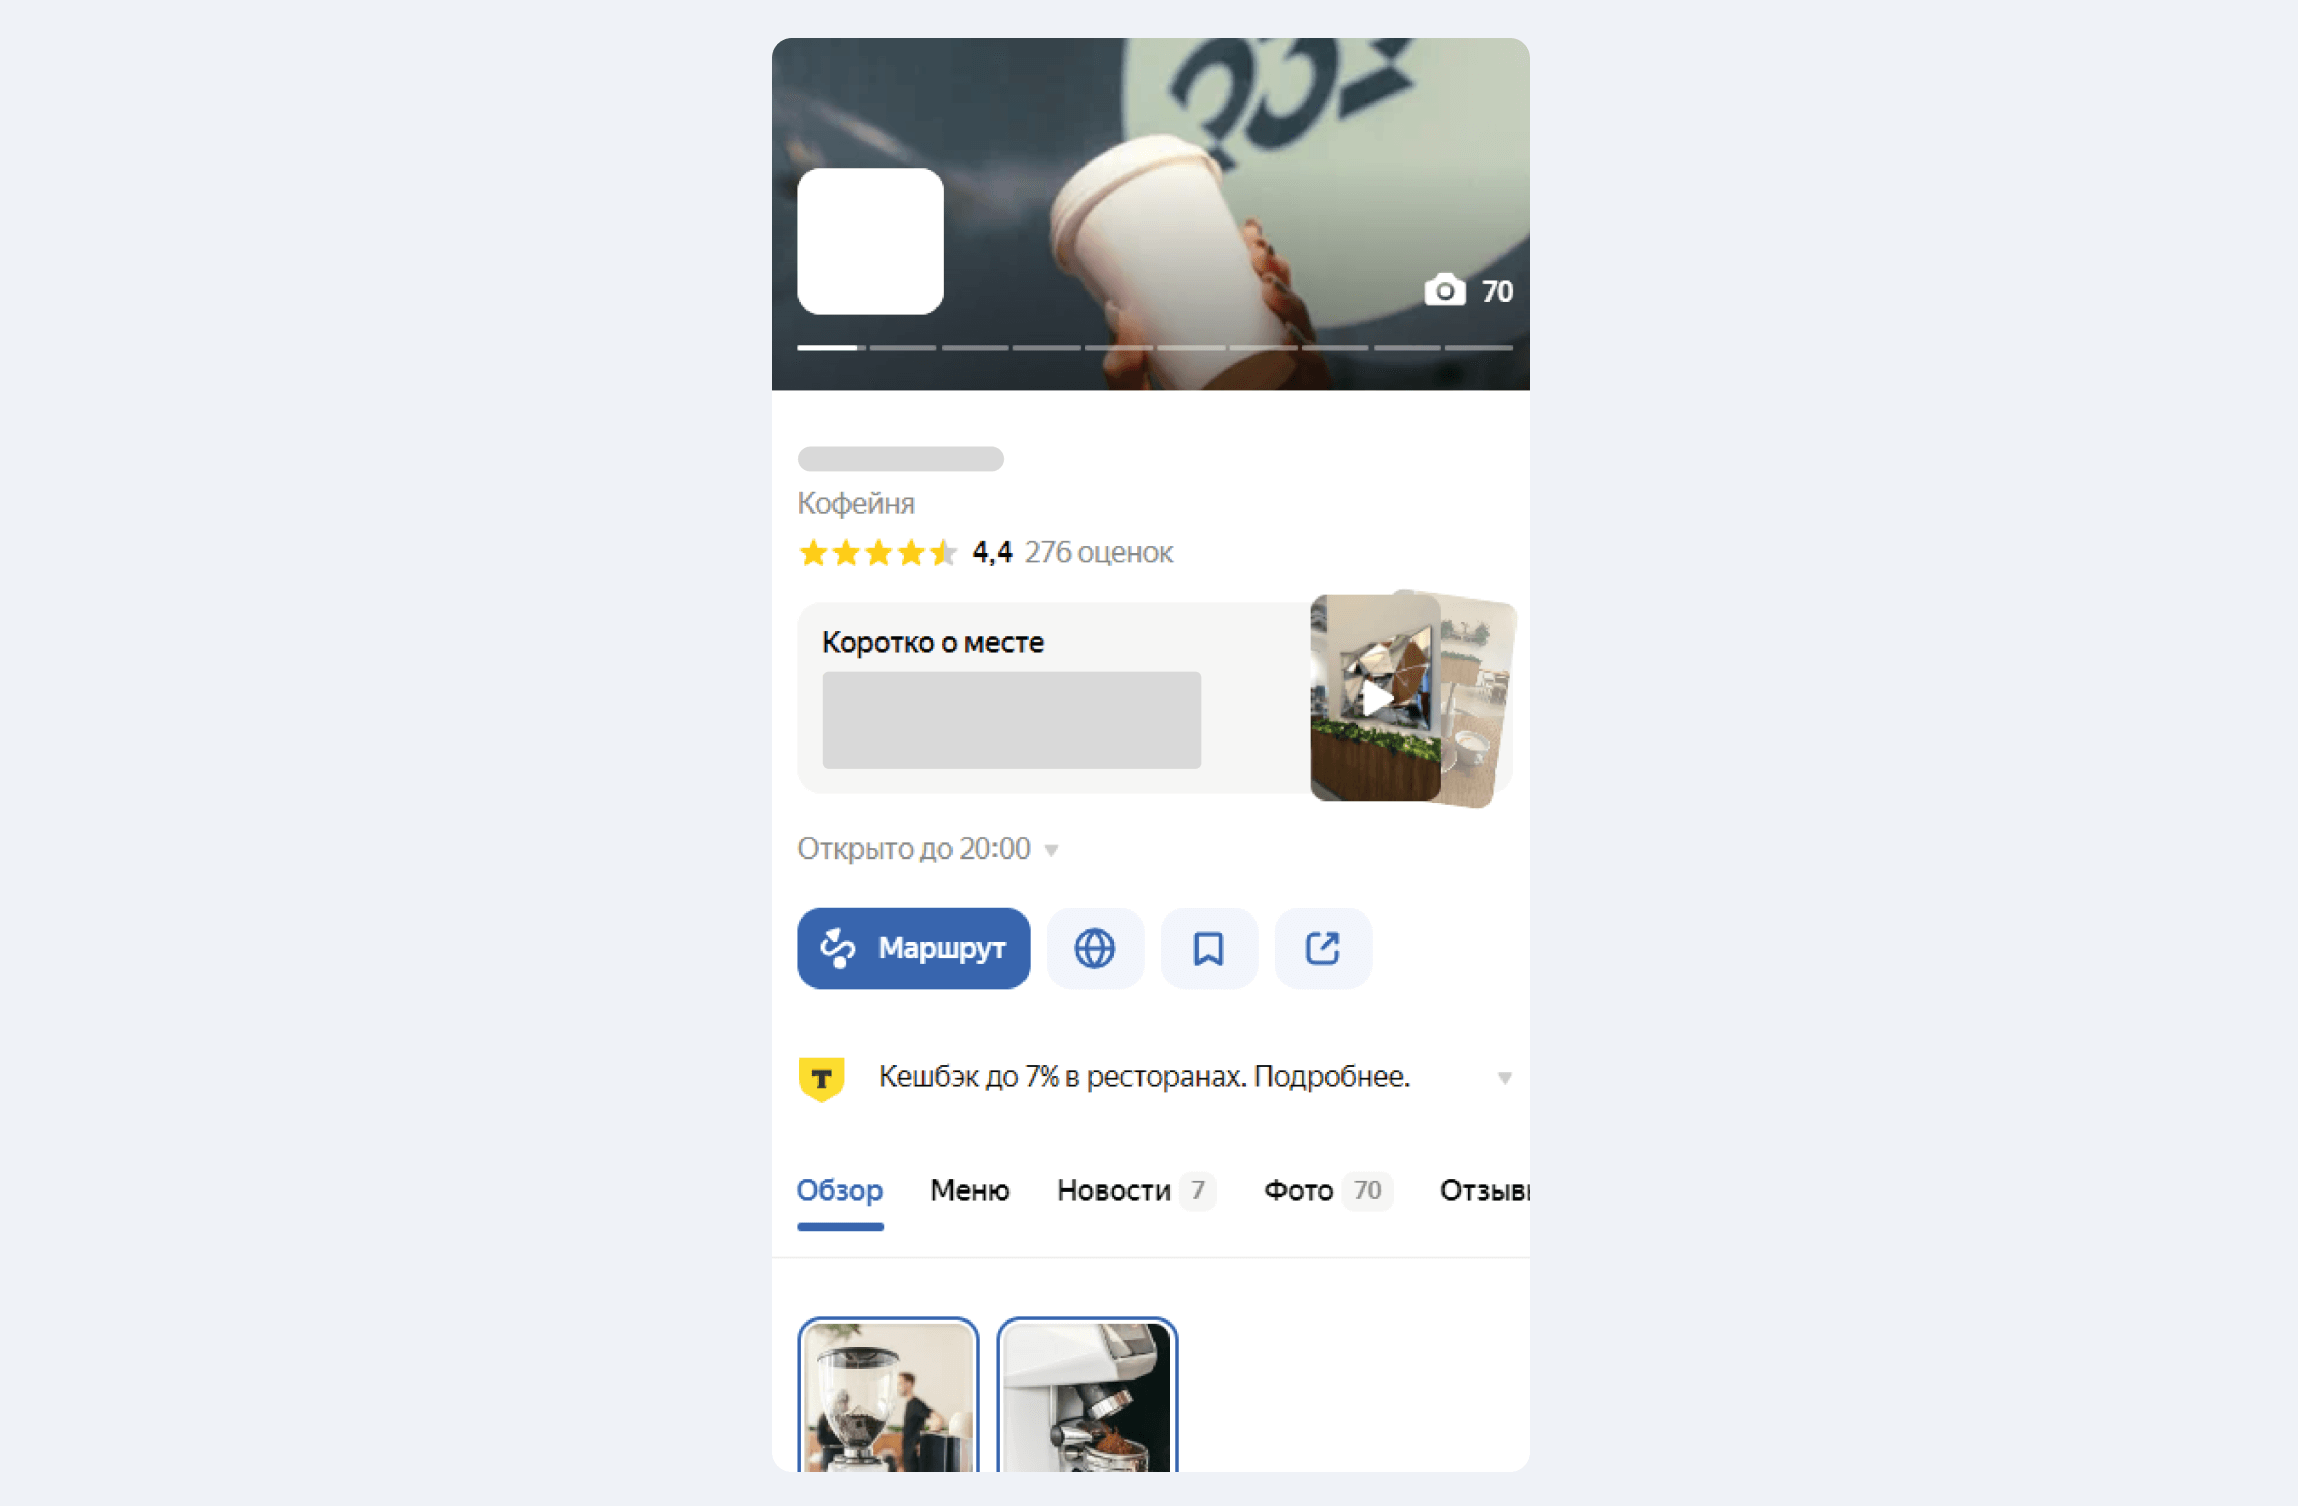Build a route with Маршрут button
This screenshot has height=1506, width=2298.
(913, 948)
